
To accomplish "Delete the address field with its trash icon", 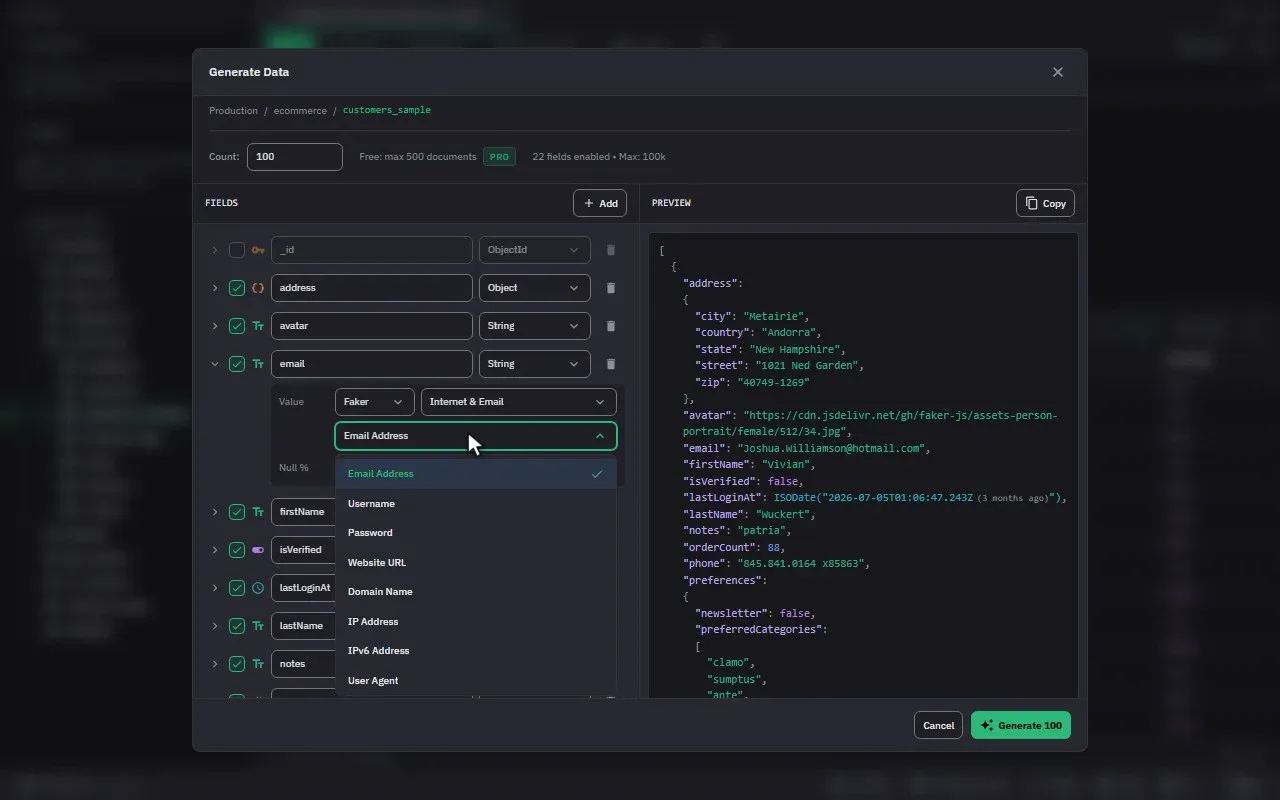I will [611, 288].
